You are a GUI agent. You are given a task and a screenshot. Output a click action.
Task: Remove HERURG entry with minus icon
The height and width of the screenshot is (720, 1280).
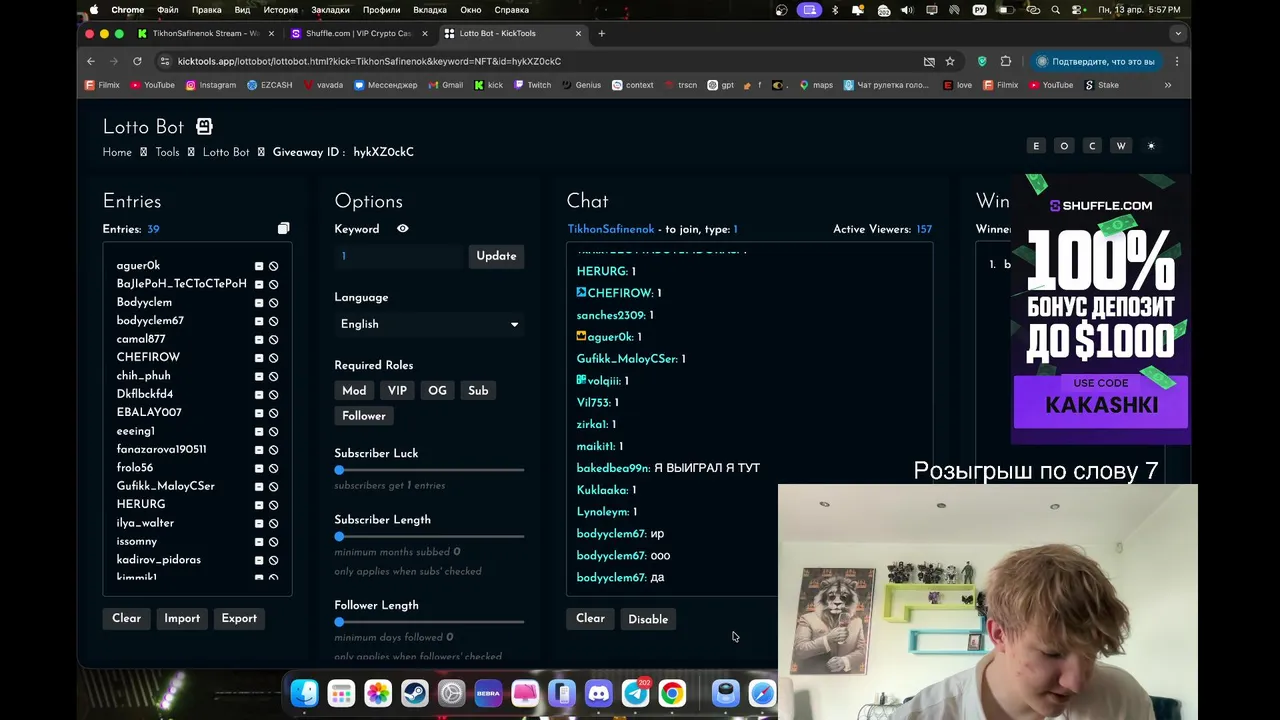click(259, 505)
